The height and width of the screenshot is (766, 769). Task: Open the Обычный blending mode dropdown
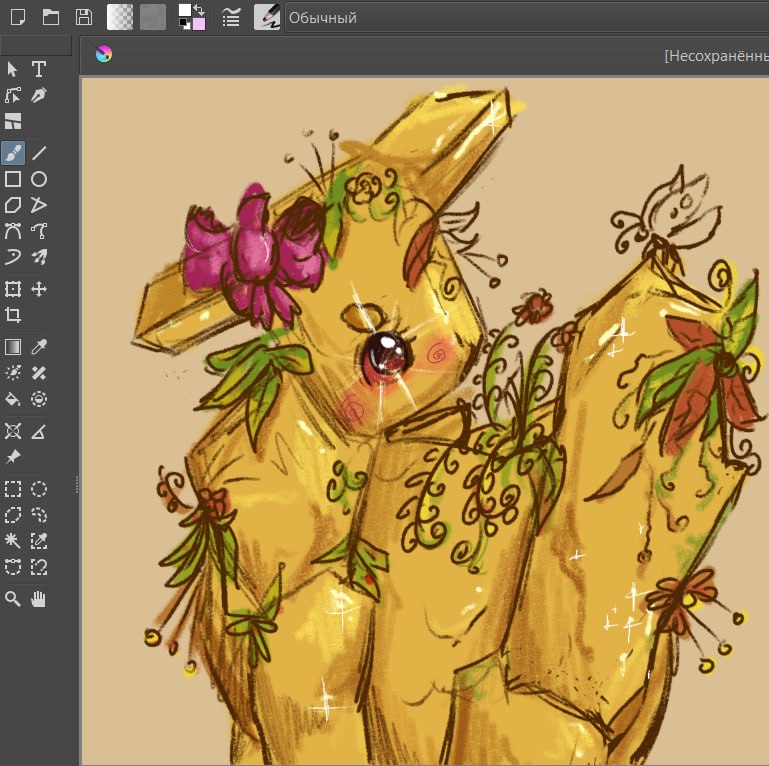click(527, 18)
